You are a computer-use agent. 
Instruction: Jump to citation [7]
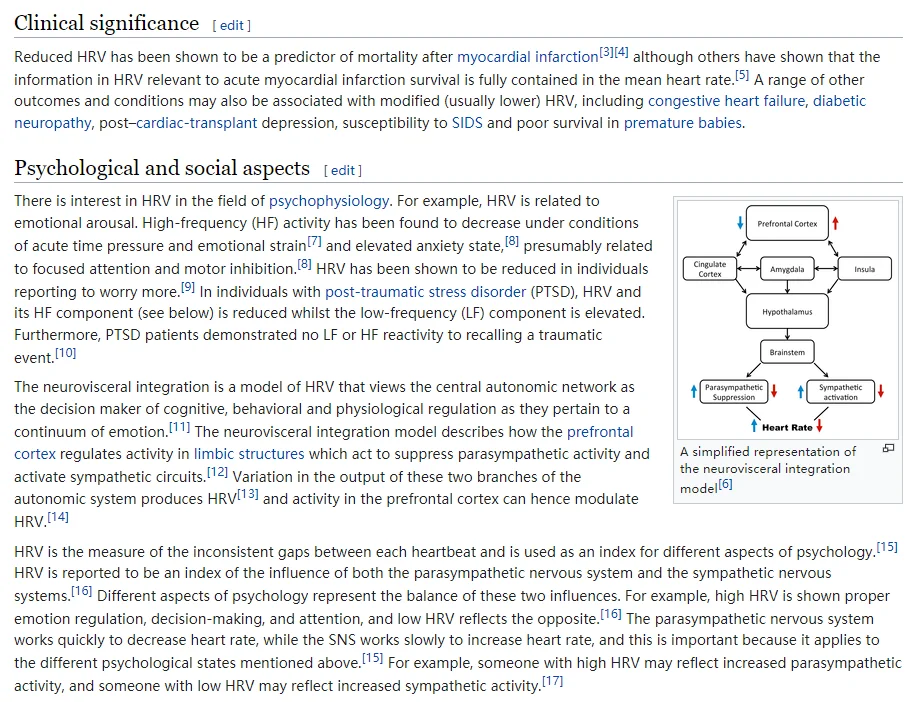coord(314,241)
